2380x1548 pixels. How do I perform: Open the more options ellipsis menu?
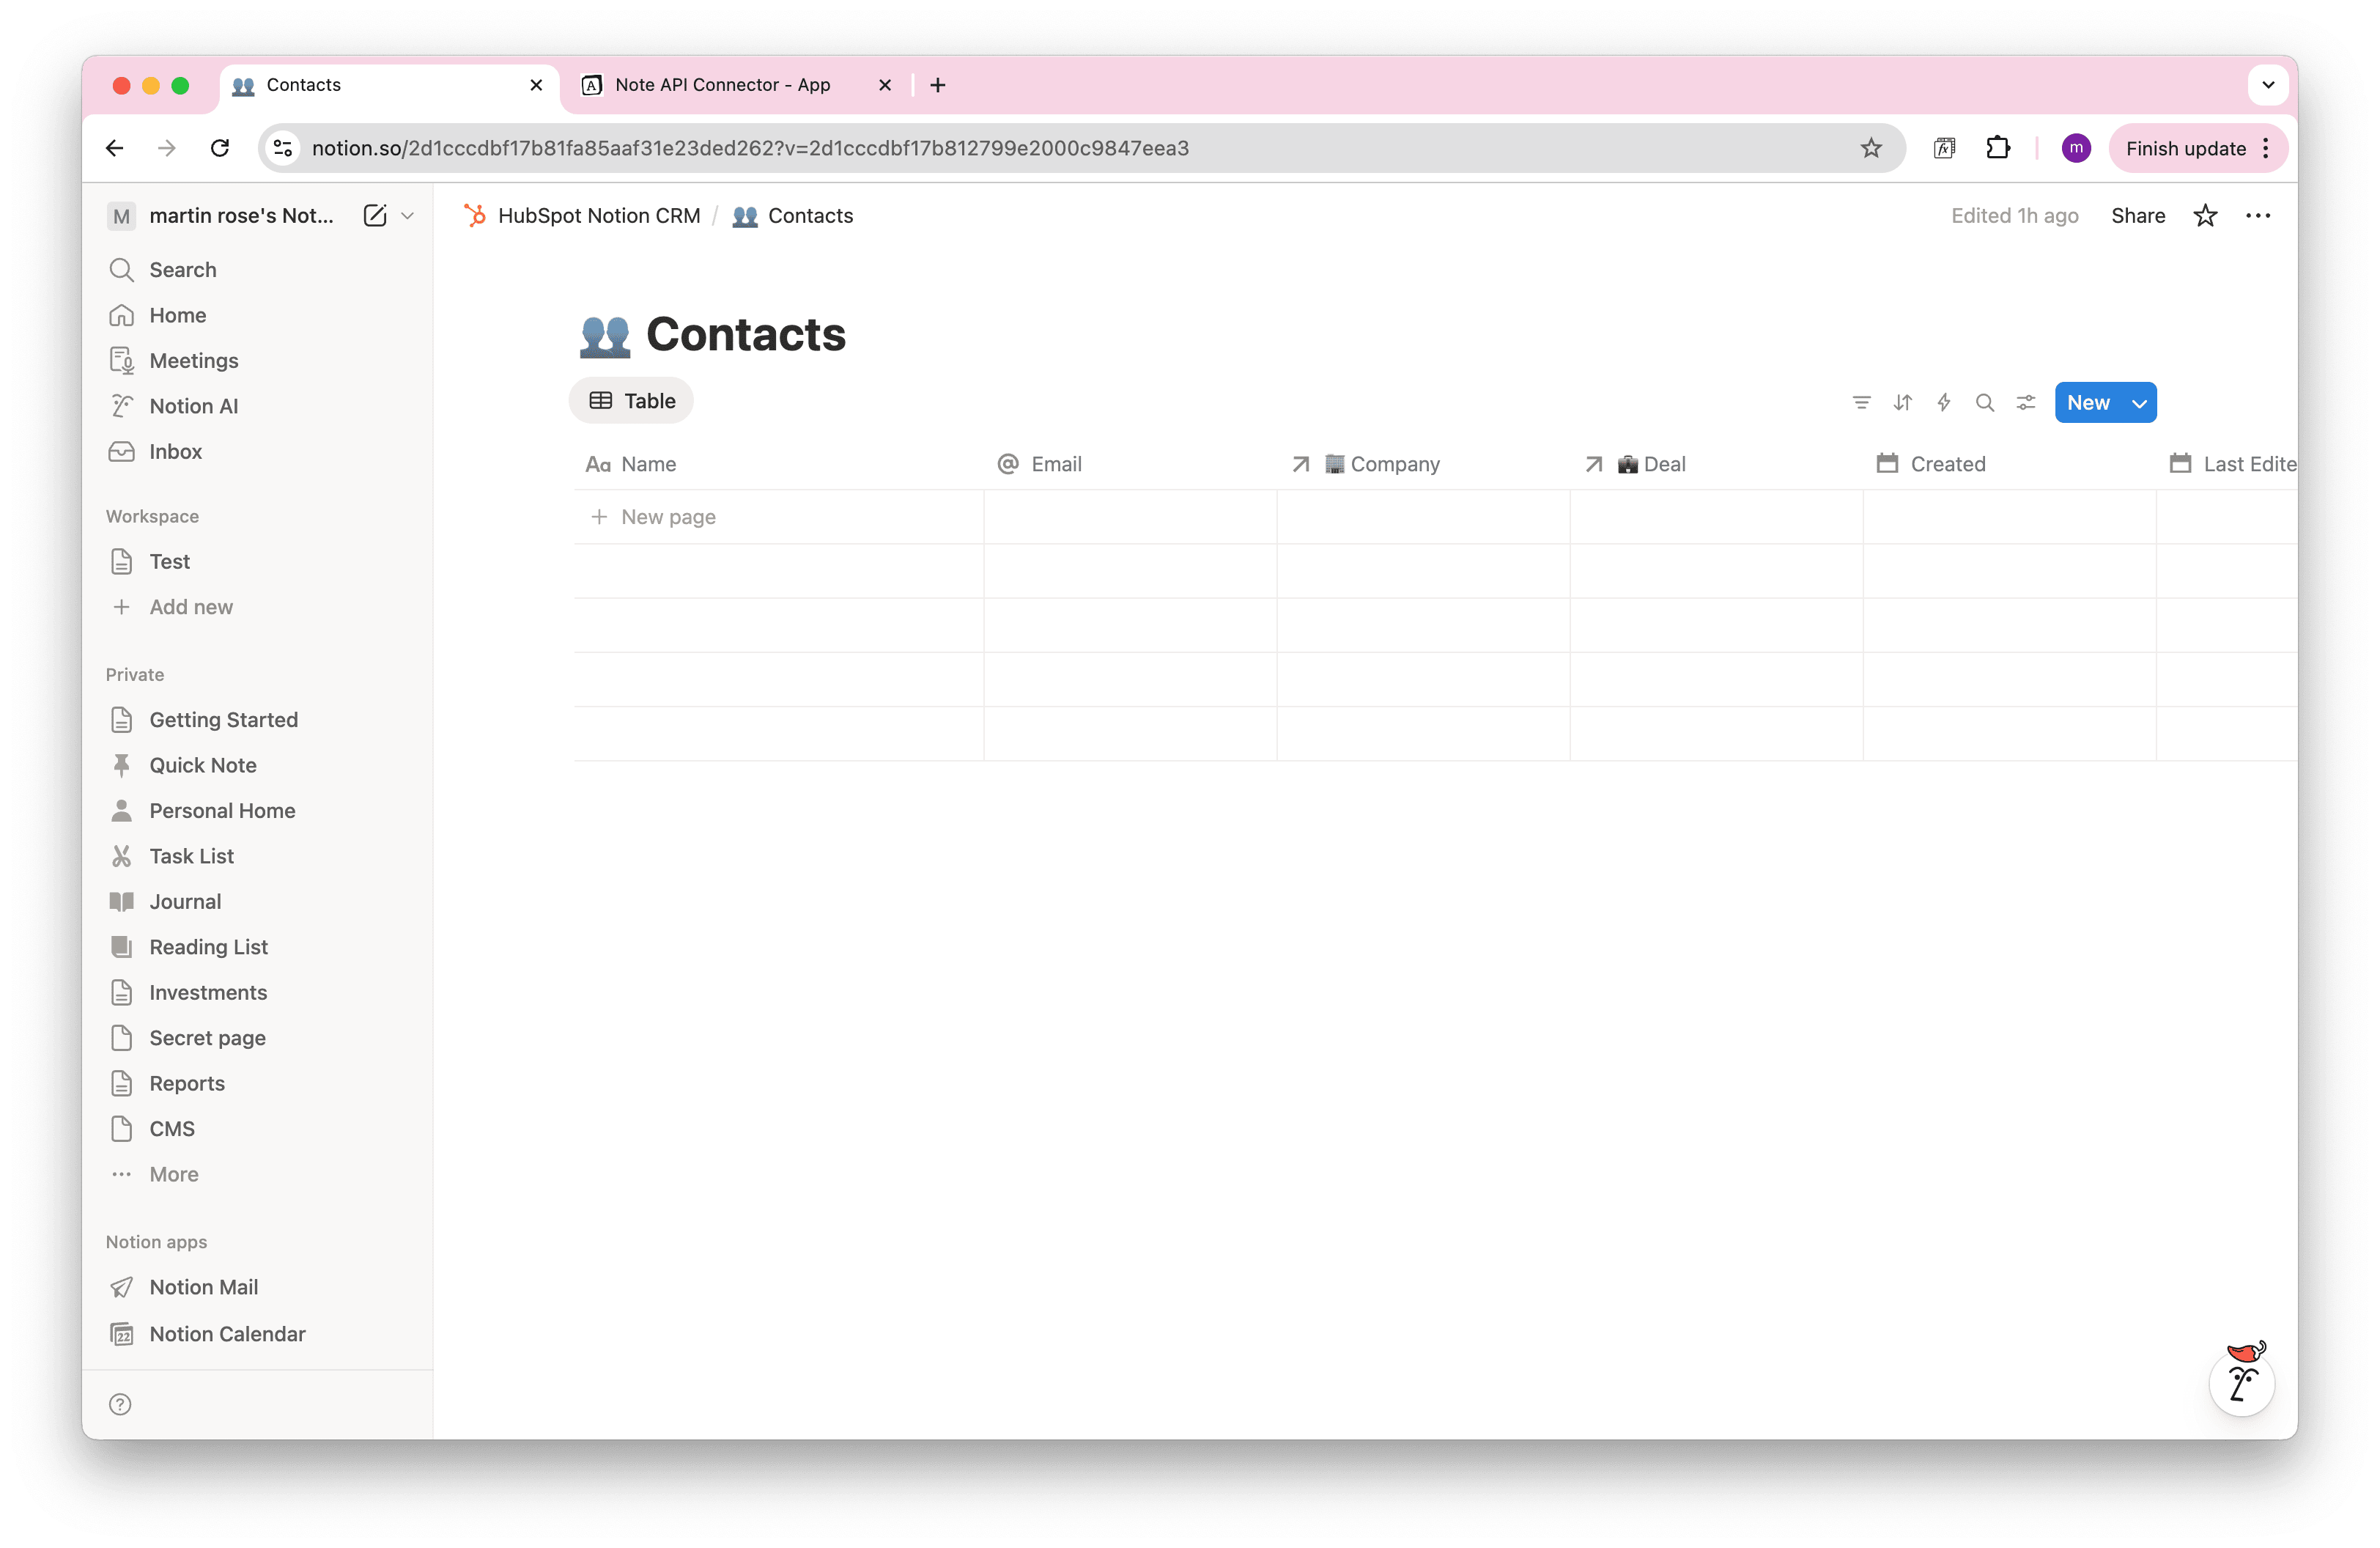(x=2259, y=215)
